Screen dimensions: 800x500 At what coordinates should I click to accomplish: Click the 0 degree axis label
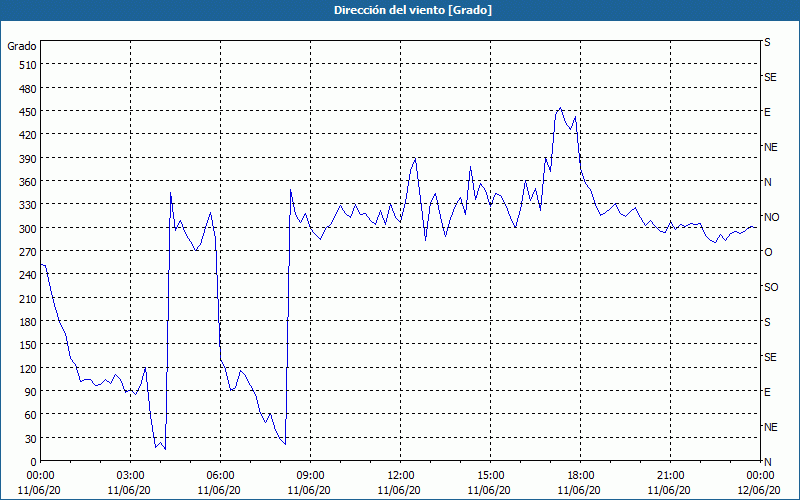34,462
